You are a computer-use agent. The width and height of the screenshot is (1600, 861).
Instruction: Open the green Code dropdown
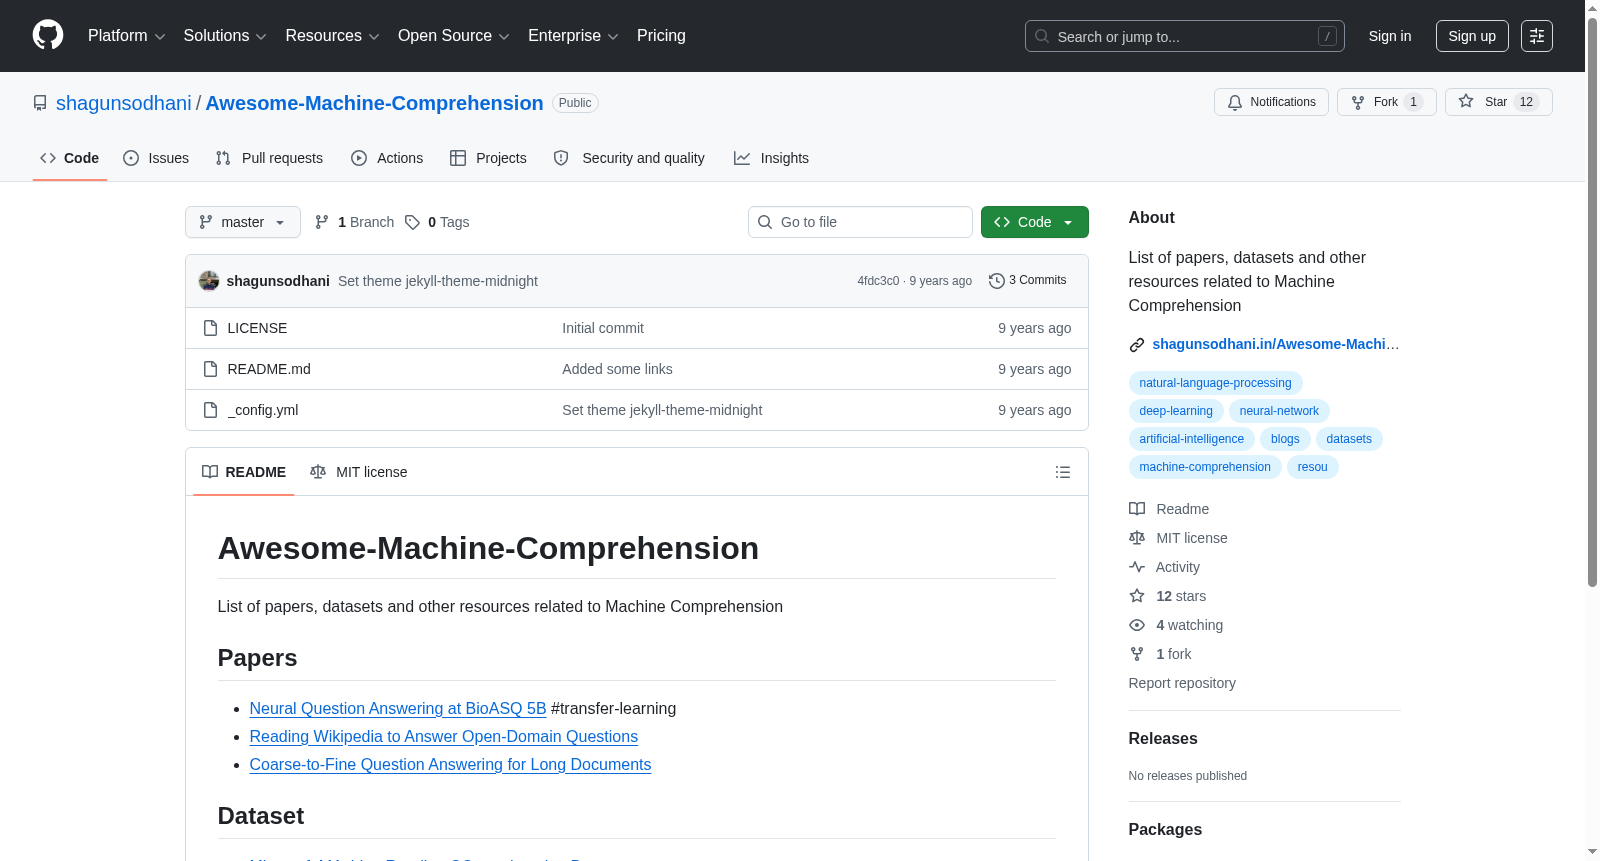click(x=1034, y=222)
